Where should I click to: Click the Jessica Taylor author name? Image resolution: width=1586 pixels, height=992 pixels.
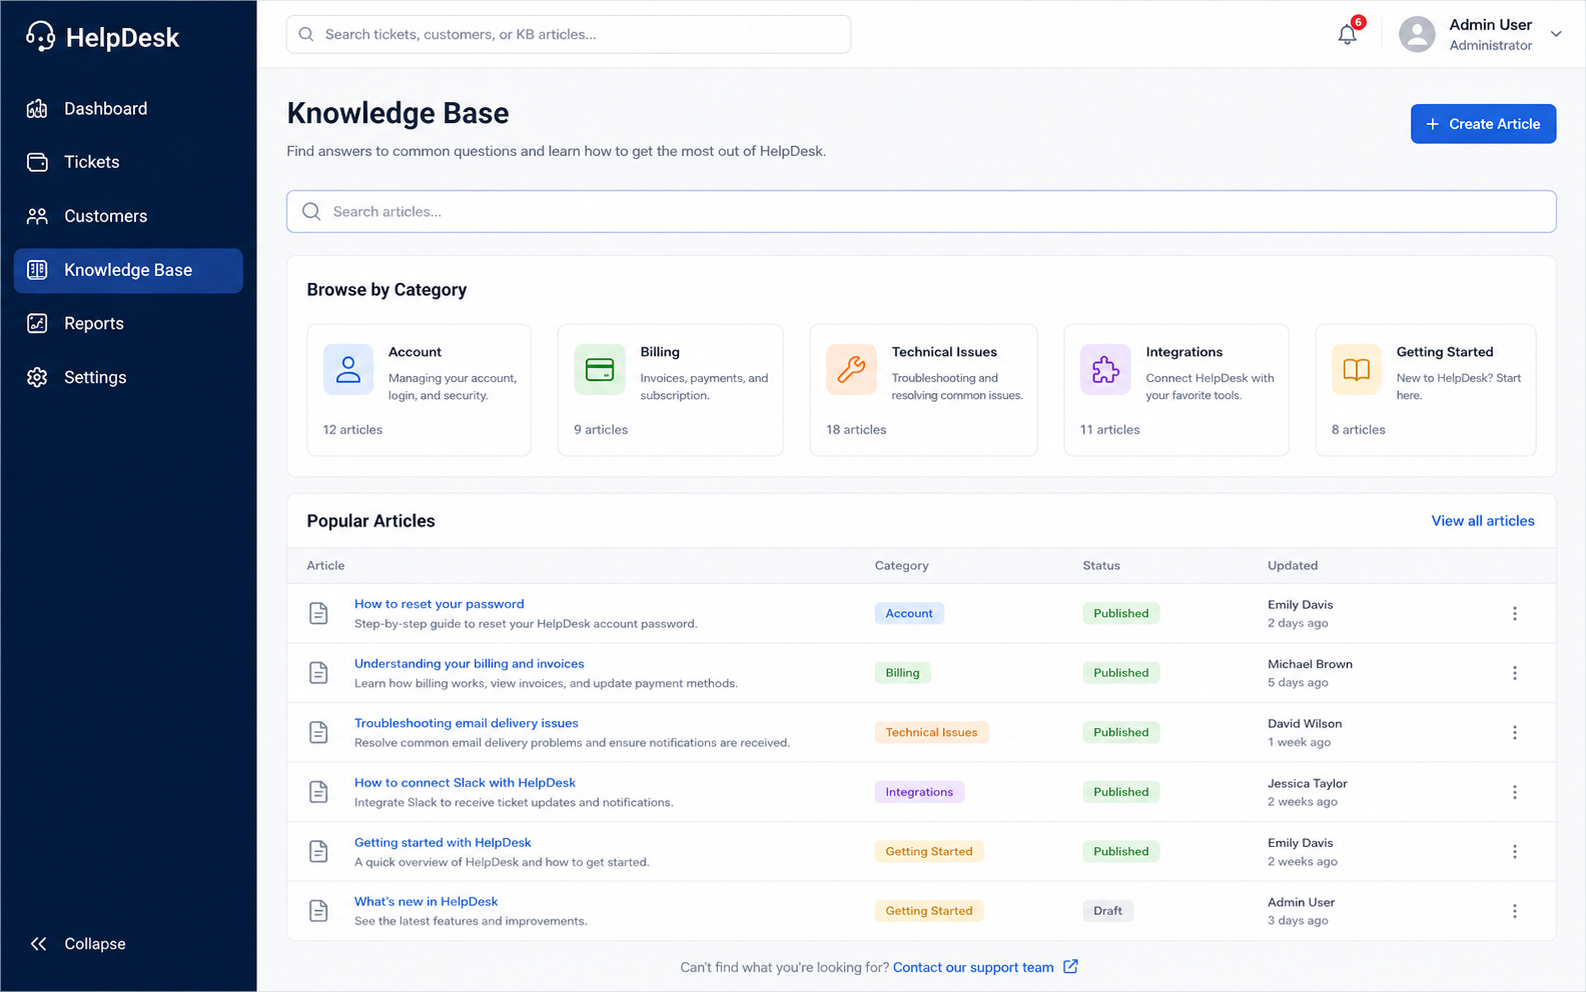pyautogui.click(x=1307, y=783)
